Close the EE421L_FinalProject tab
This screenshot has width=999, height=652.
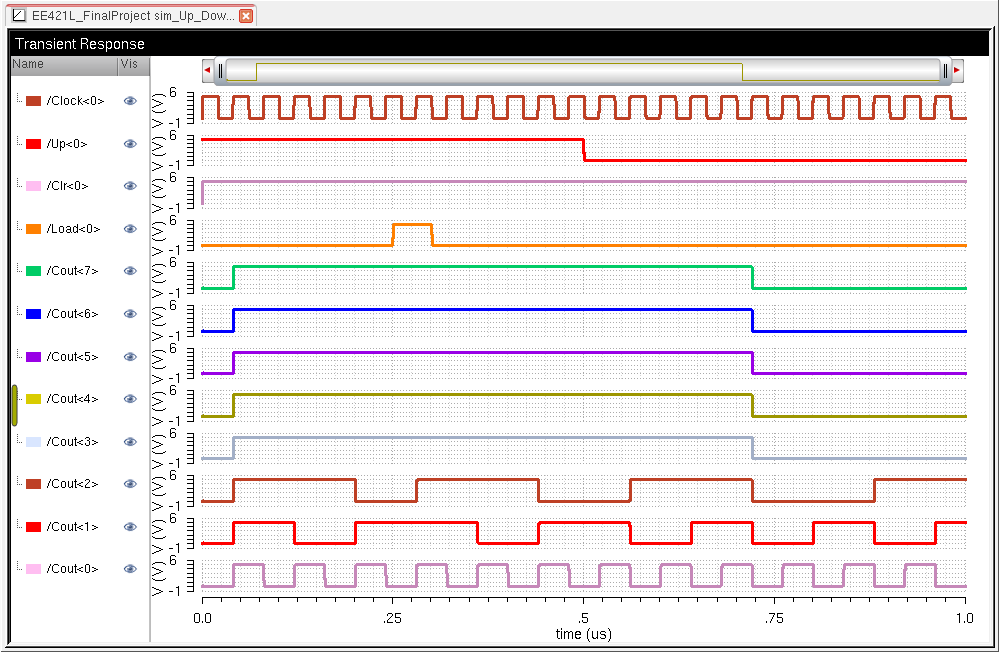click(246, 16)
